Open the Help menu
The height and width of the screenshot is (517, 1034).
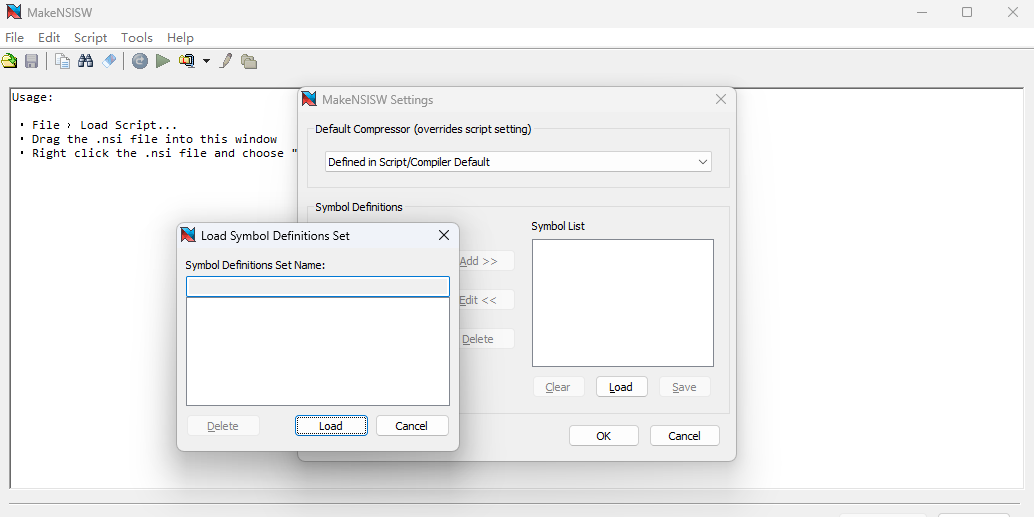pyautogui.click(x=180, y=37)
